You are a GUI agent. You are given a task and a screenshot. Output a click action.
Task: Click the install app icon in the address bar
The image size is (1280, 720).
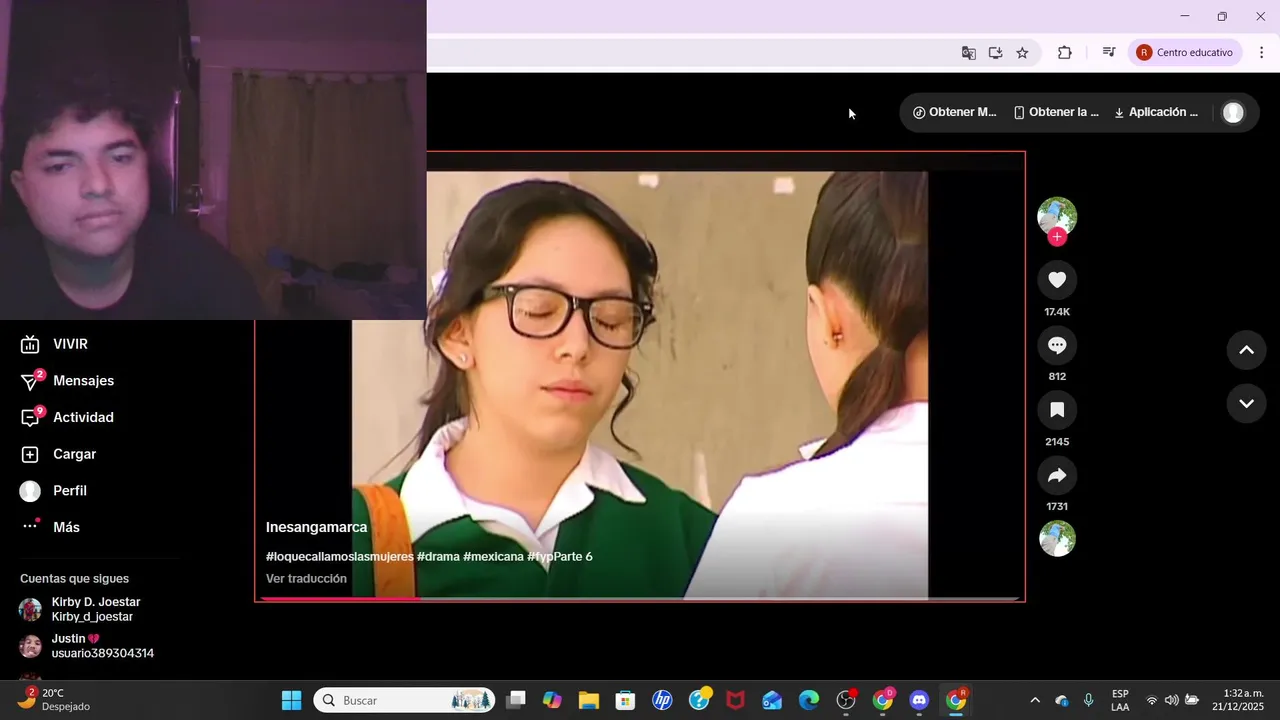tap(995, 53)
